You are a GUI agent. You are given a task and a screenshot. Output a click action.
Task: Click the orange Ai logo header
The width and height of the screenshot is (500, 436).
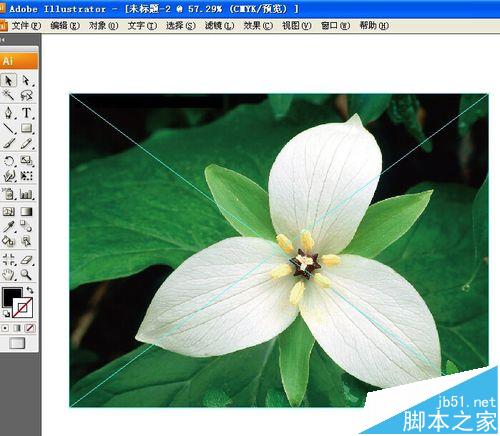(x=19, y=61)
